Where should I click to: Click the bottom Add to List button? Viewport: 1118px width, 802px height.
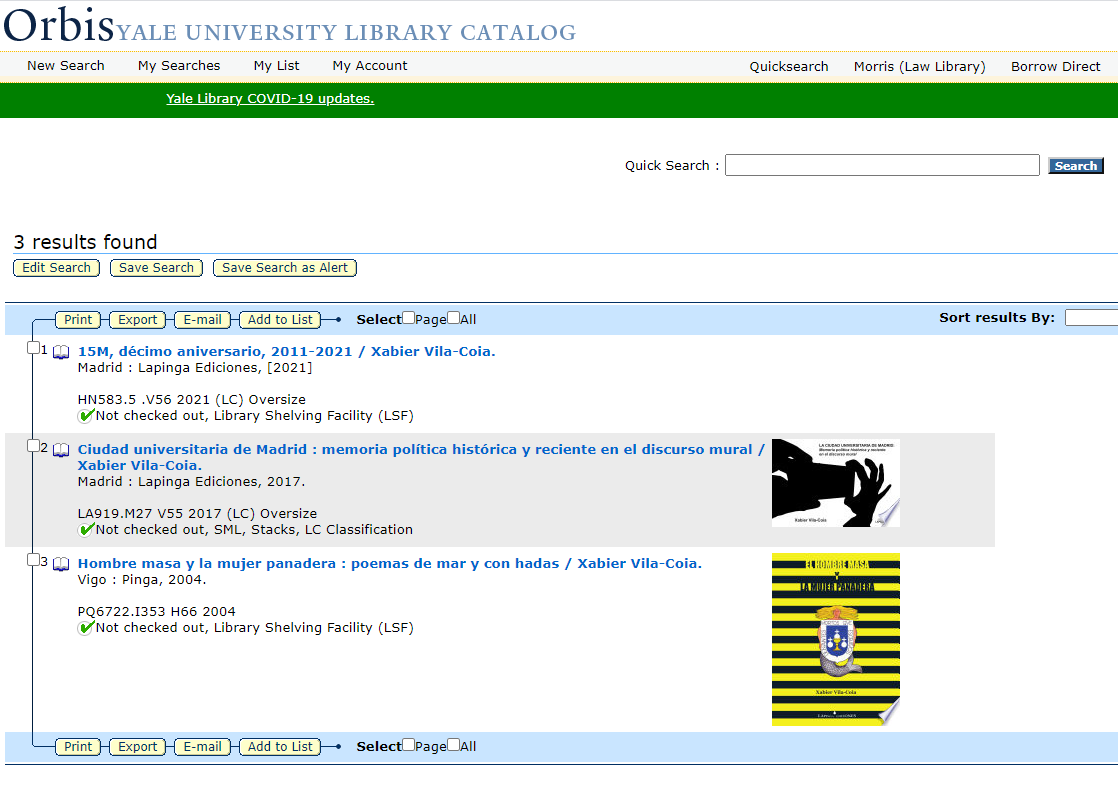[280, 747]
